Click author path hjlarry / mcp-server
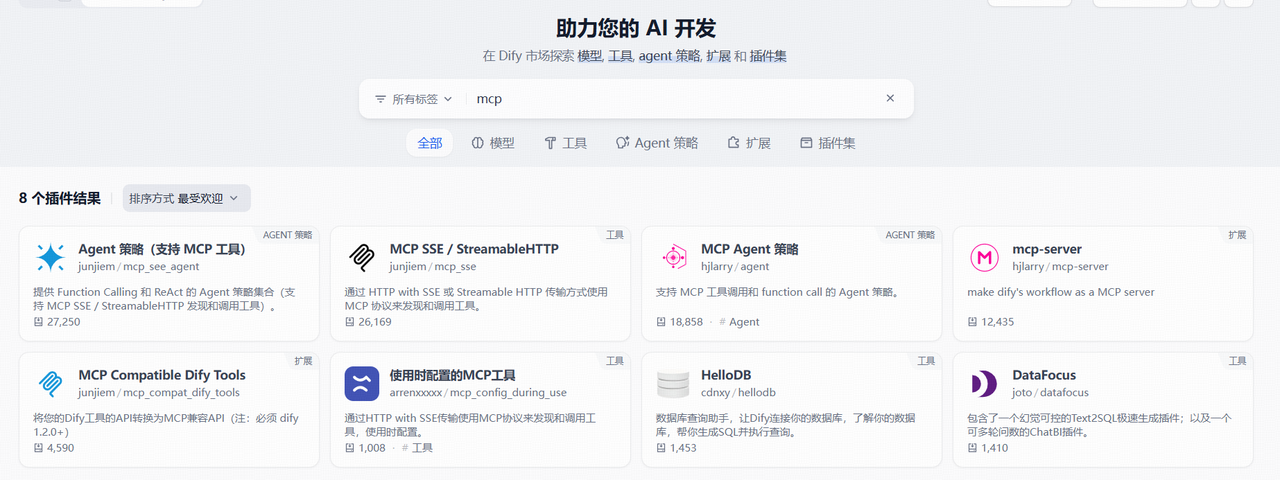 (1061, 267)
